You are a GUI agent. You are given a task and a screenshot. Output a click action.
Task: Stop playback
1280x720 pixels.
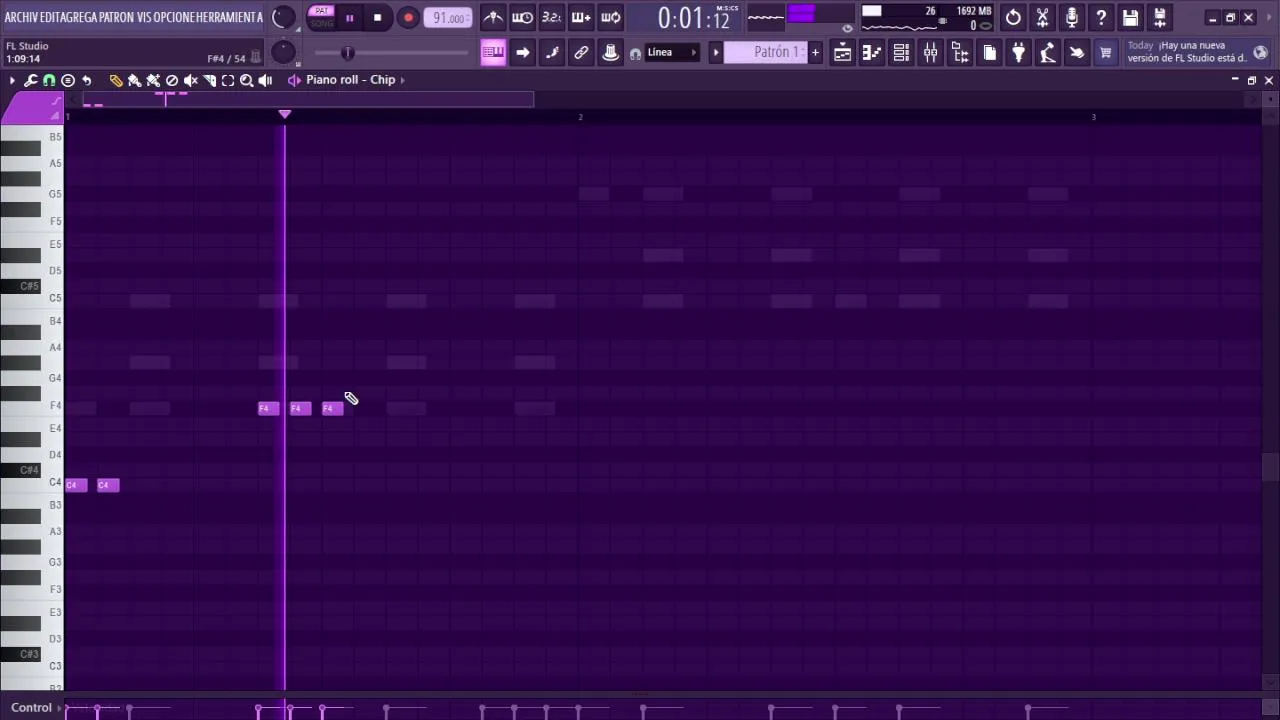click(377, 17)
